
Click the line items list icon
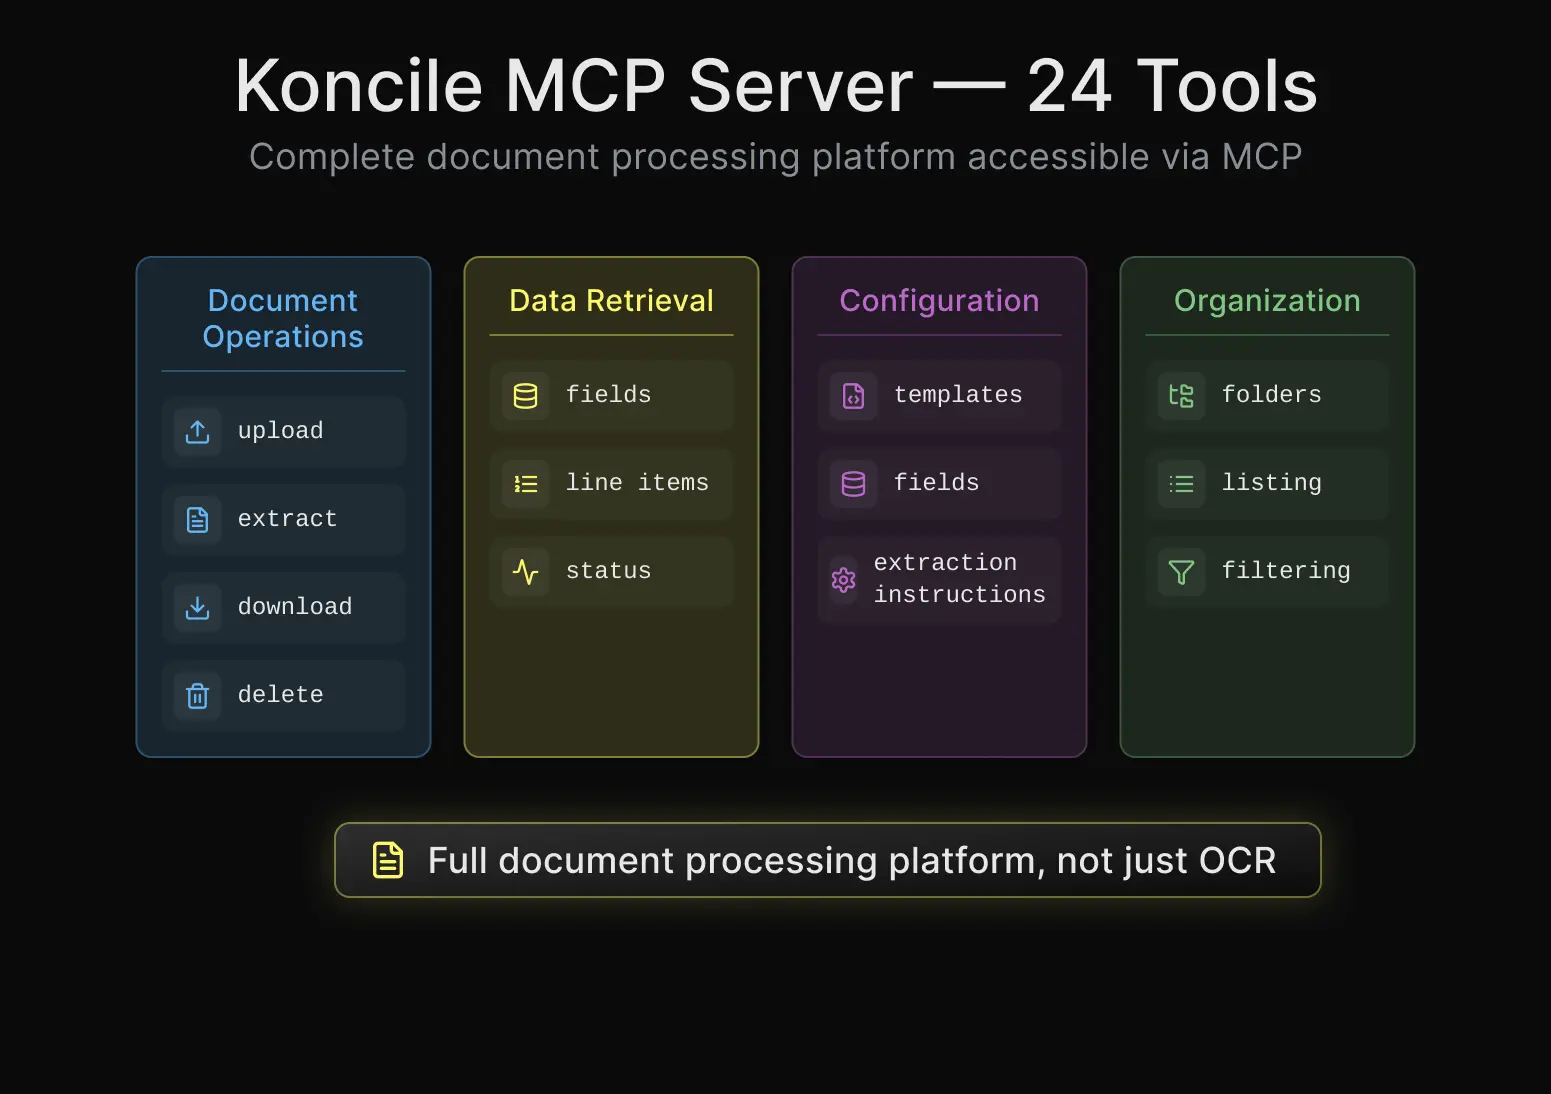pyautogui.click(x=526, y=484)
